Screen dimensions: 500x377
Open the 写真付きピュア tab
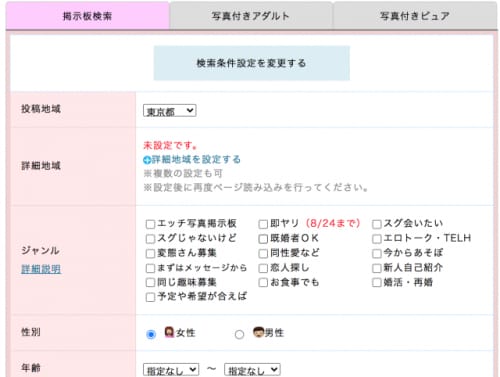click(x=415, y=16)
